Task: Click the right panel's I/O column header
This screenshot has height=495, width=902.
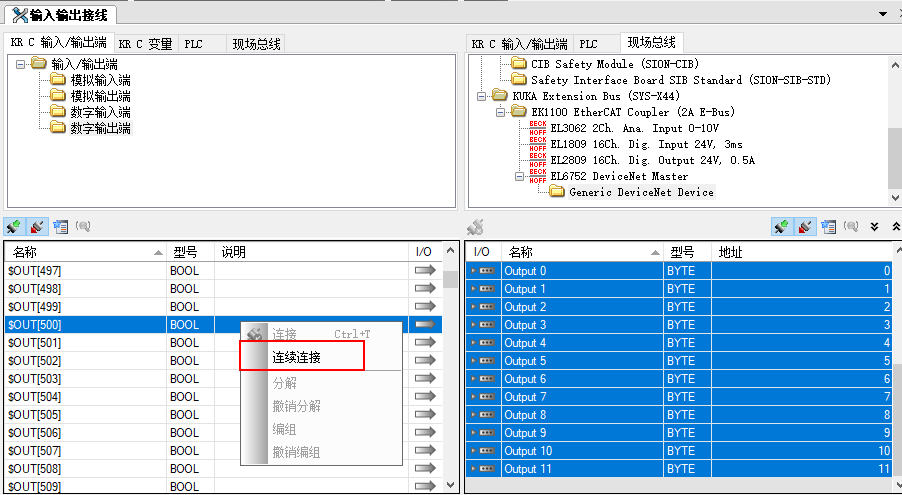Action: coord(483,252)
